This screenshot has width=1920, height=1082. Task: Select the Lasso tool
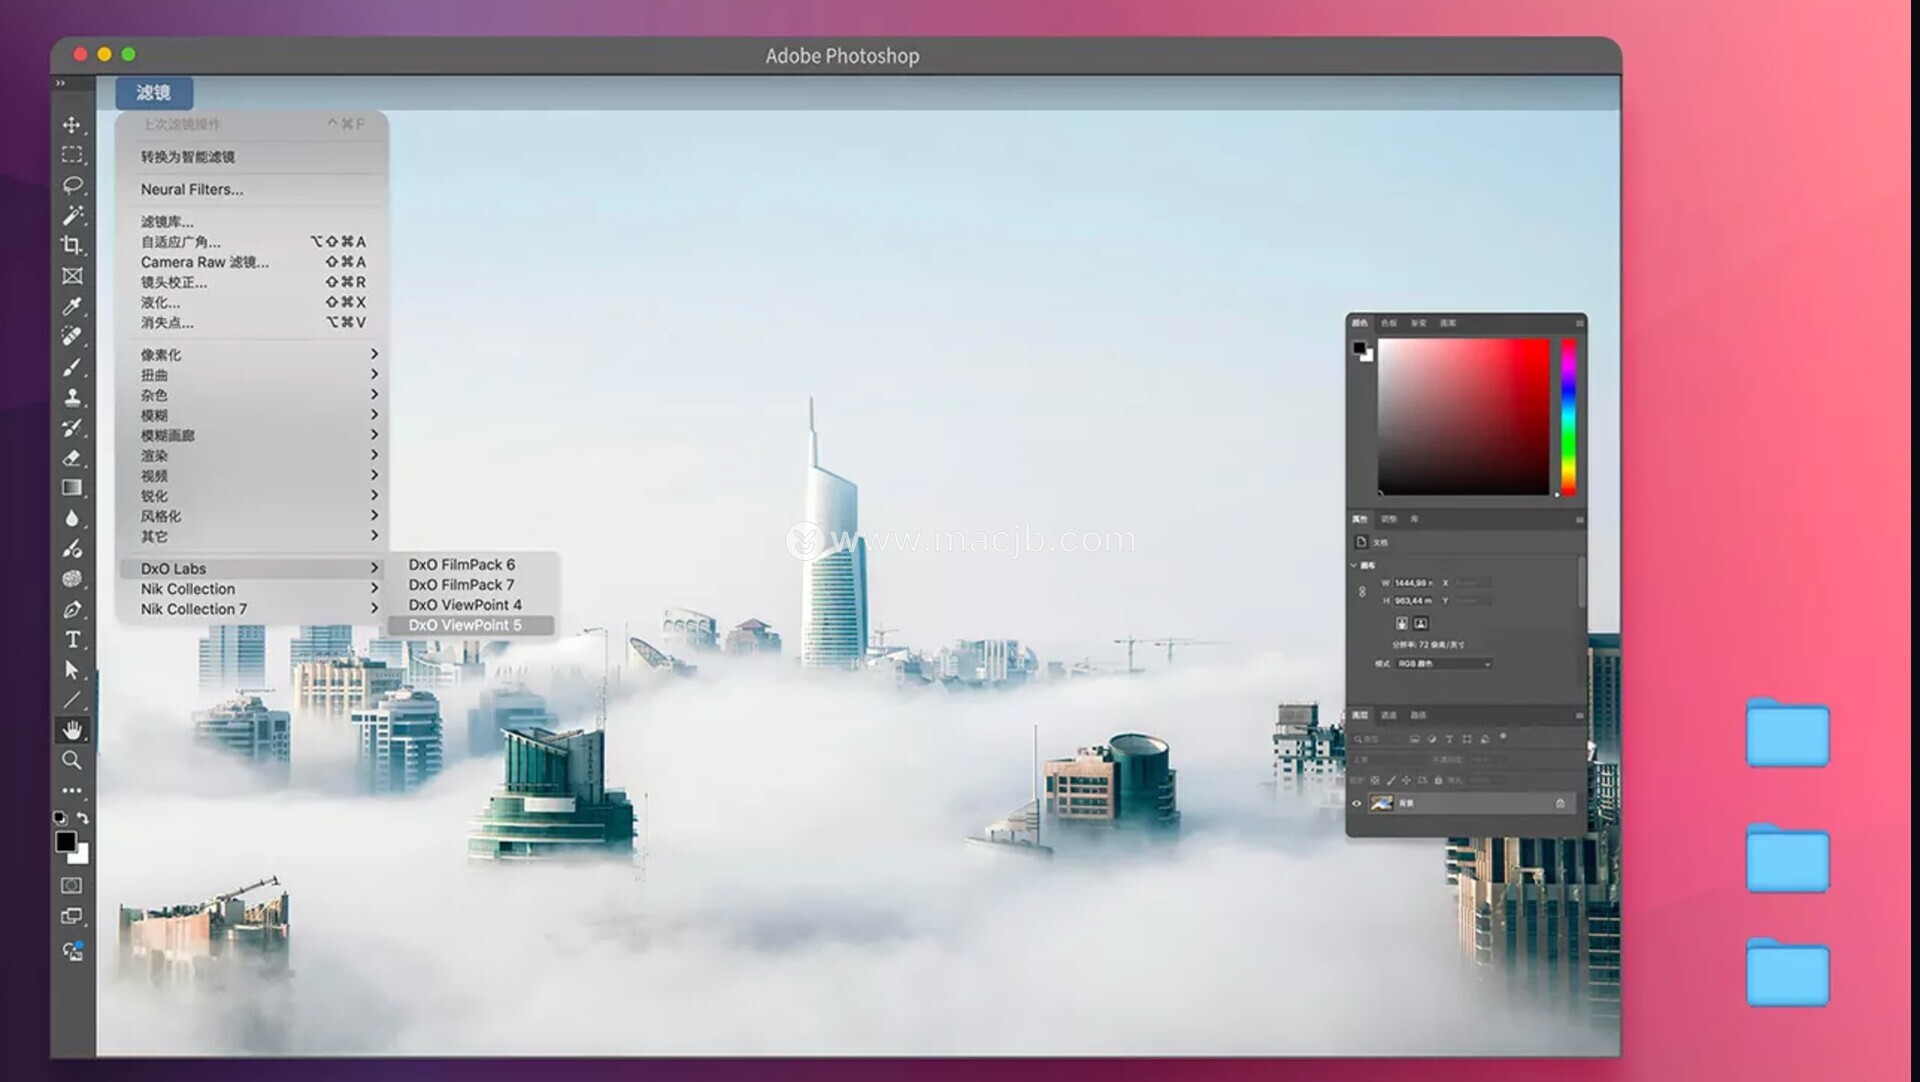72,185
